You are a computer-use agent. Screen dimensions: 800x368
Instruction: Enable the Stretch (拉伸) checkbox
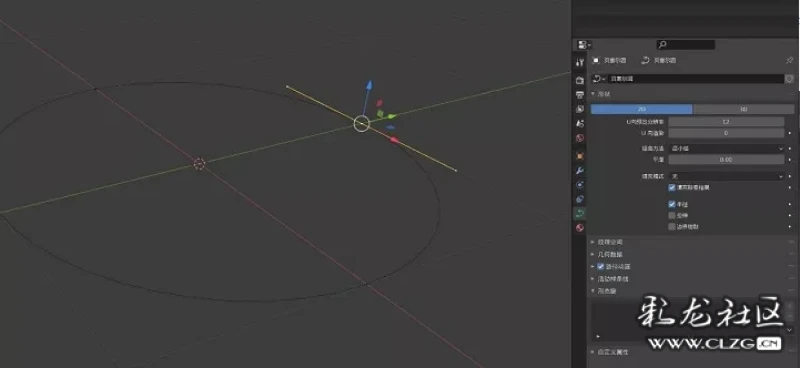(672, 215)
